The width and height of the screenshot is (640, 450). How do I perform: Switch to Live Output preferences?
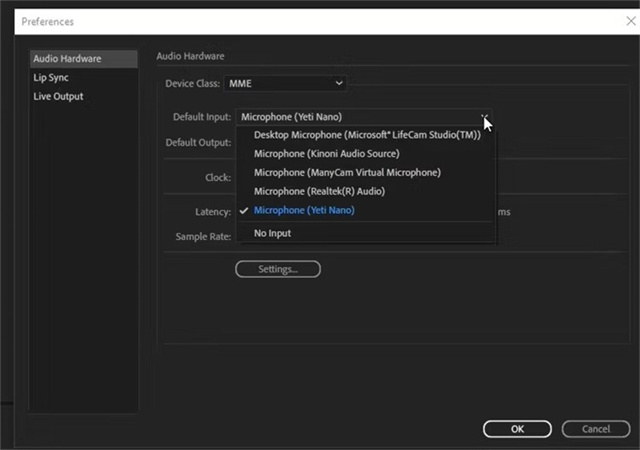coord(58,97)
